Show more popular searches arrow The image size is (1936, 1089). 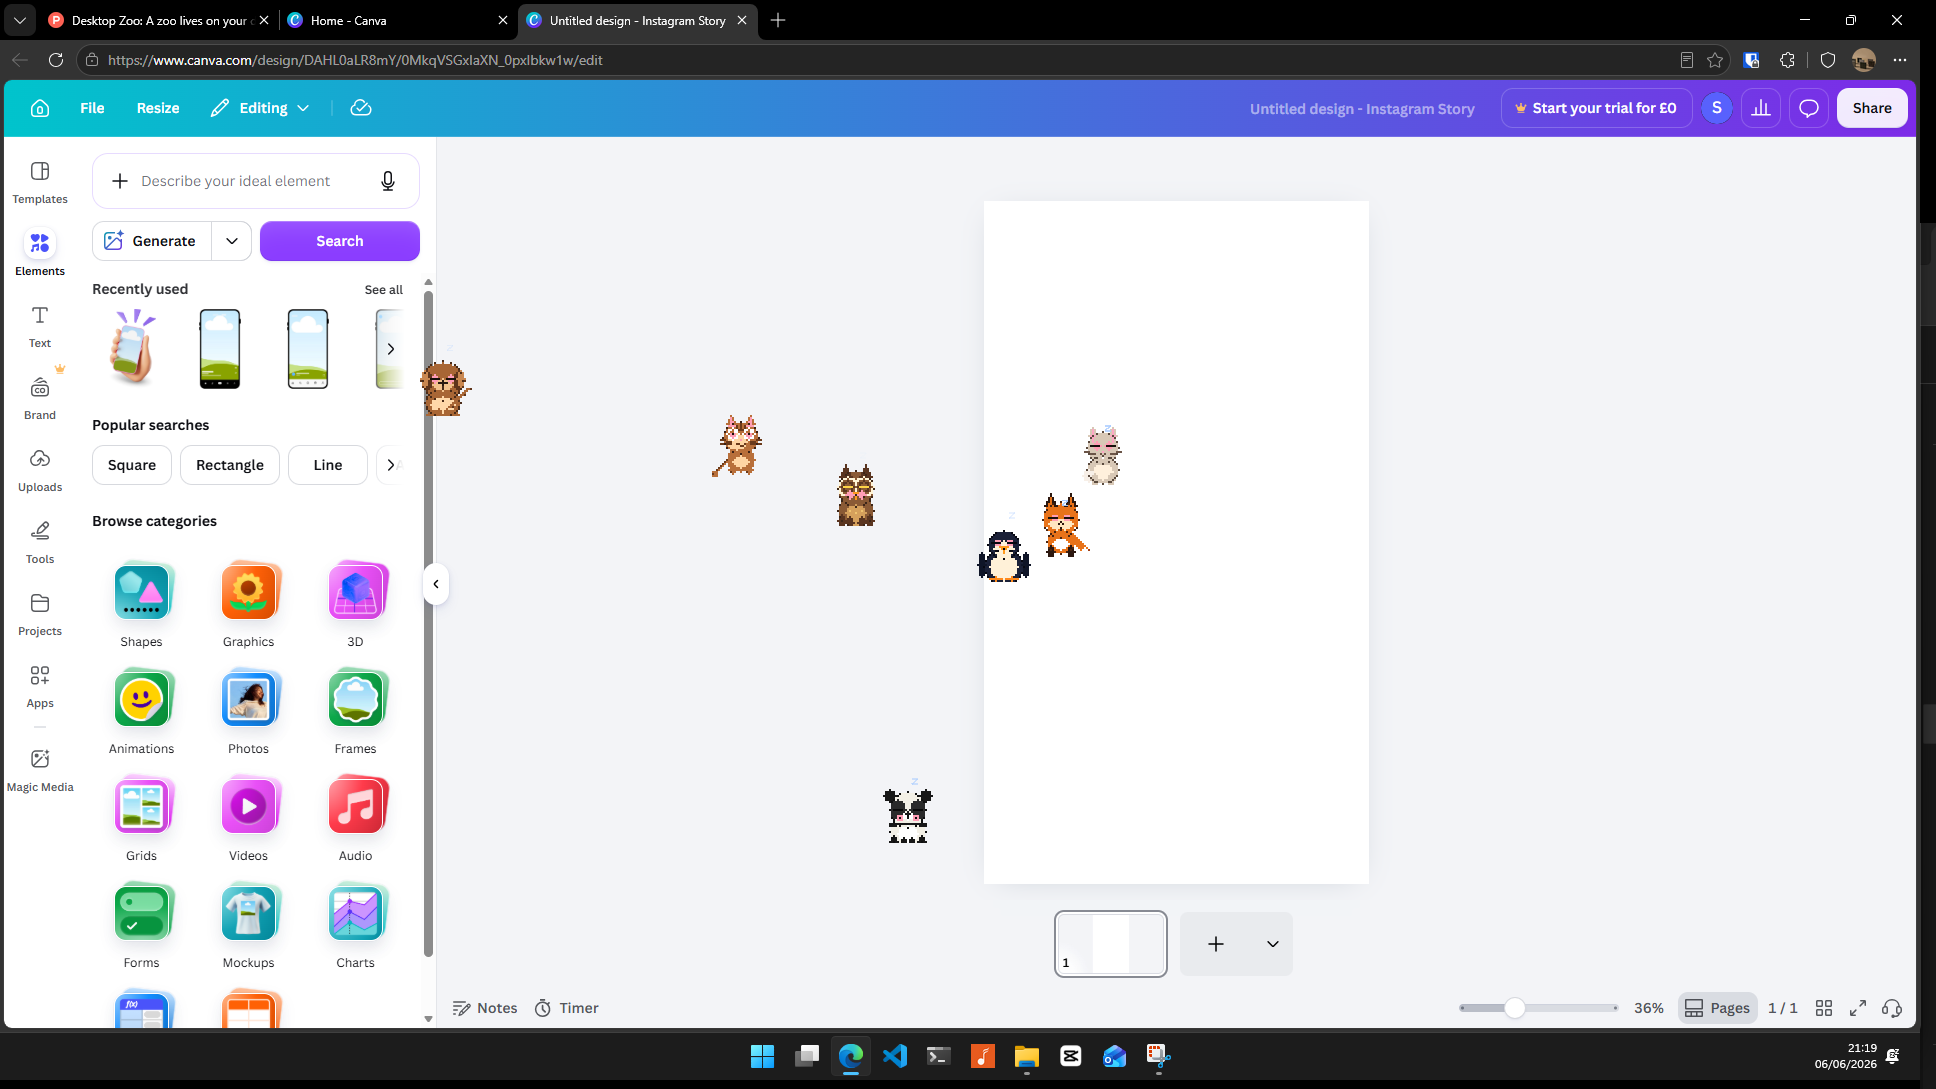[391, 465]
